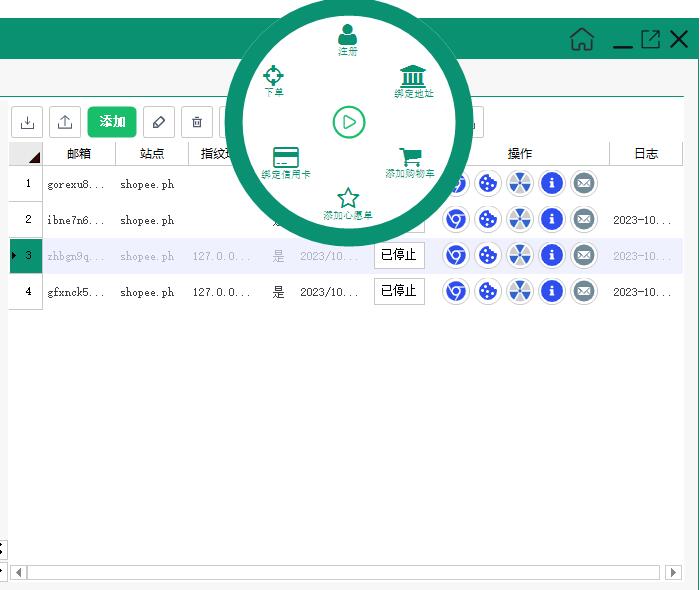The height and width of the screenshot is (590, 700).
Task: Click the select-all corner cell of the grid
Action: tap(26, 154)
